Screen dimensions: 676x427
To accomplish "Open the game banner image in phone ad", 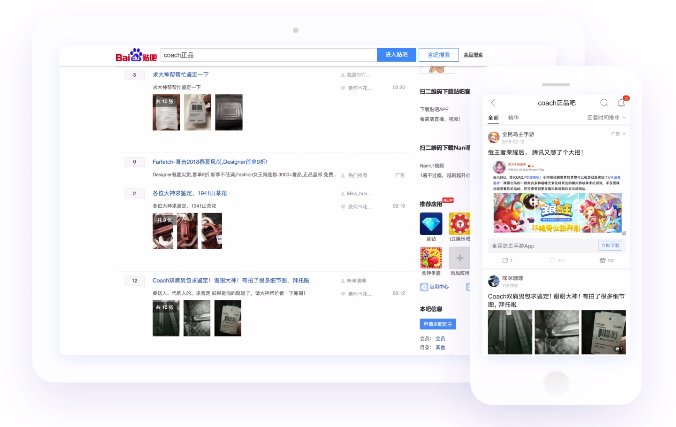I will point(557,213).
